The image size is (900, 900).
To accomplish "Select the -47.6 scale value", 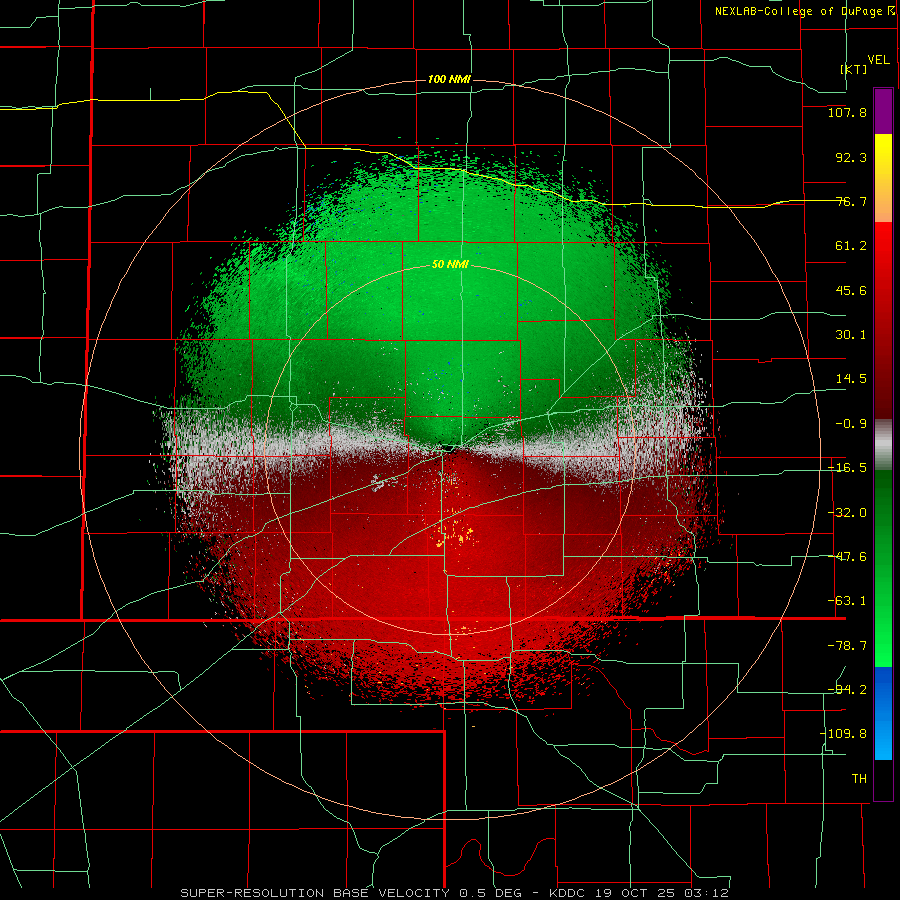I will 847,557.
